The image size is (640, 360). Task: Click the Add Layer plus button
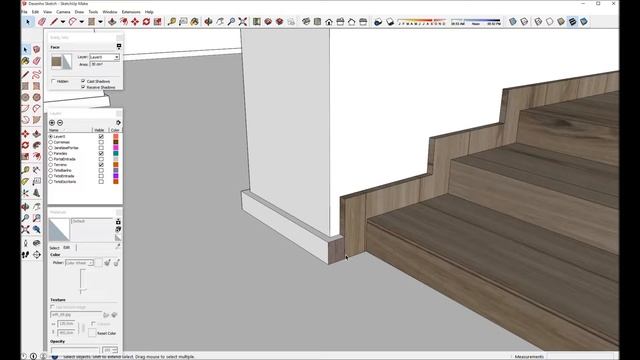pyautogui.click(x=52, y=122)
